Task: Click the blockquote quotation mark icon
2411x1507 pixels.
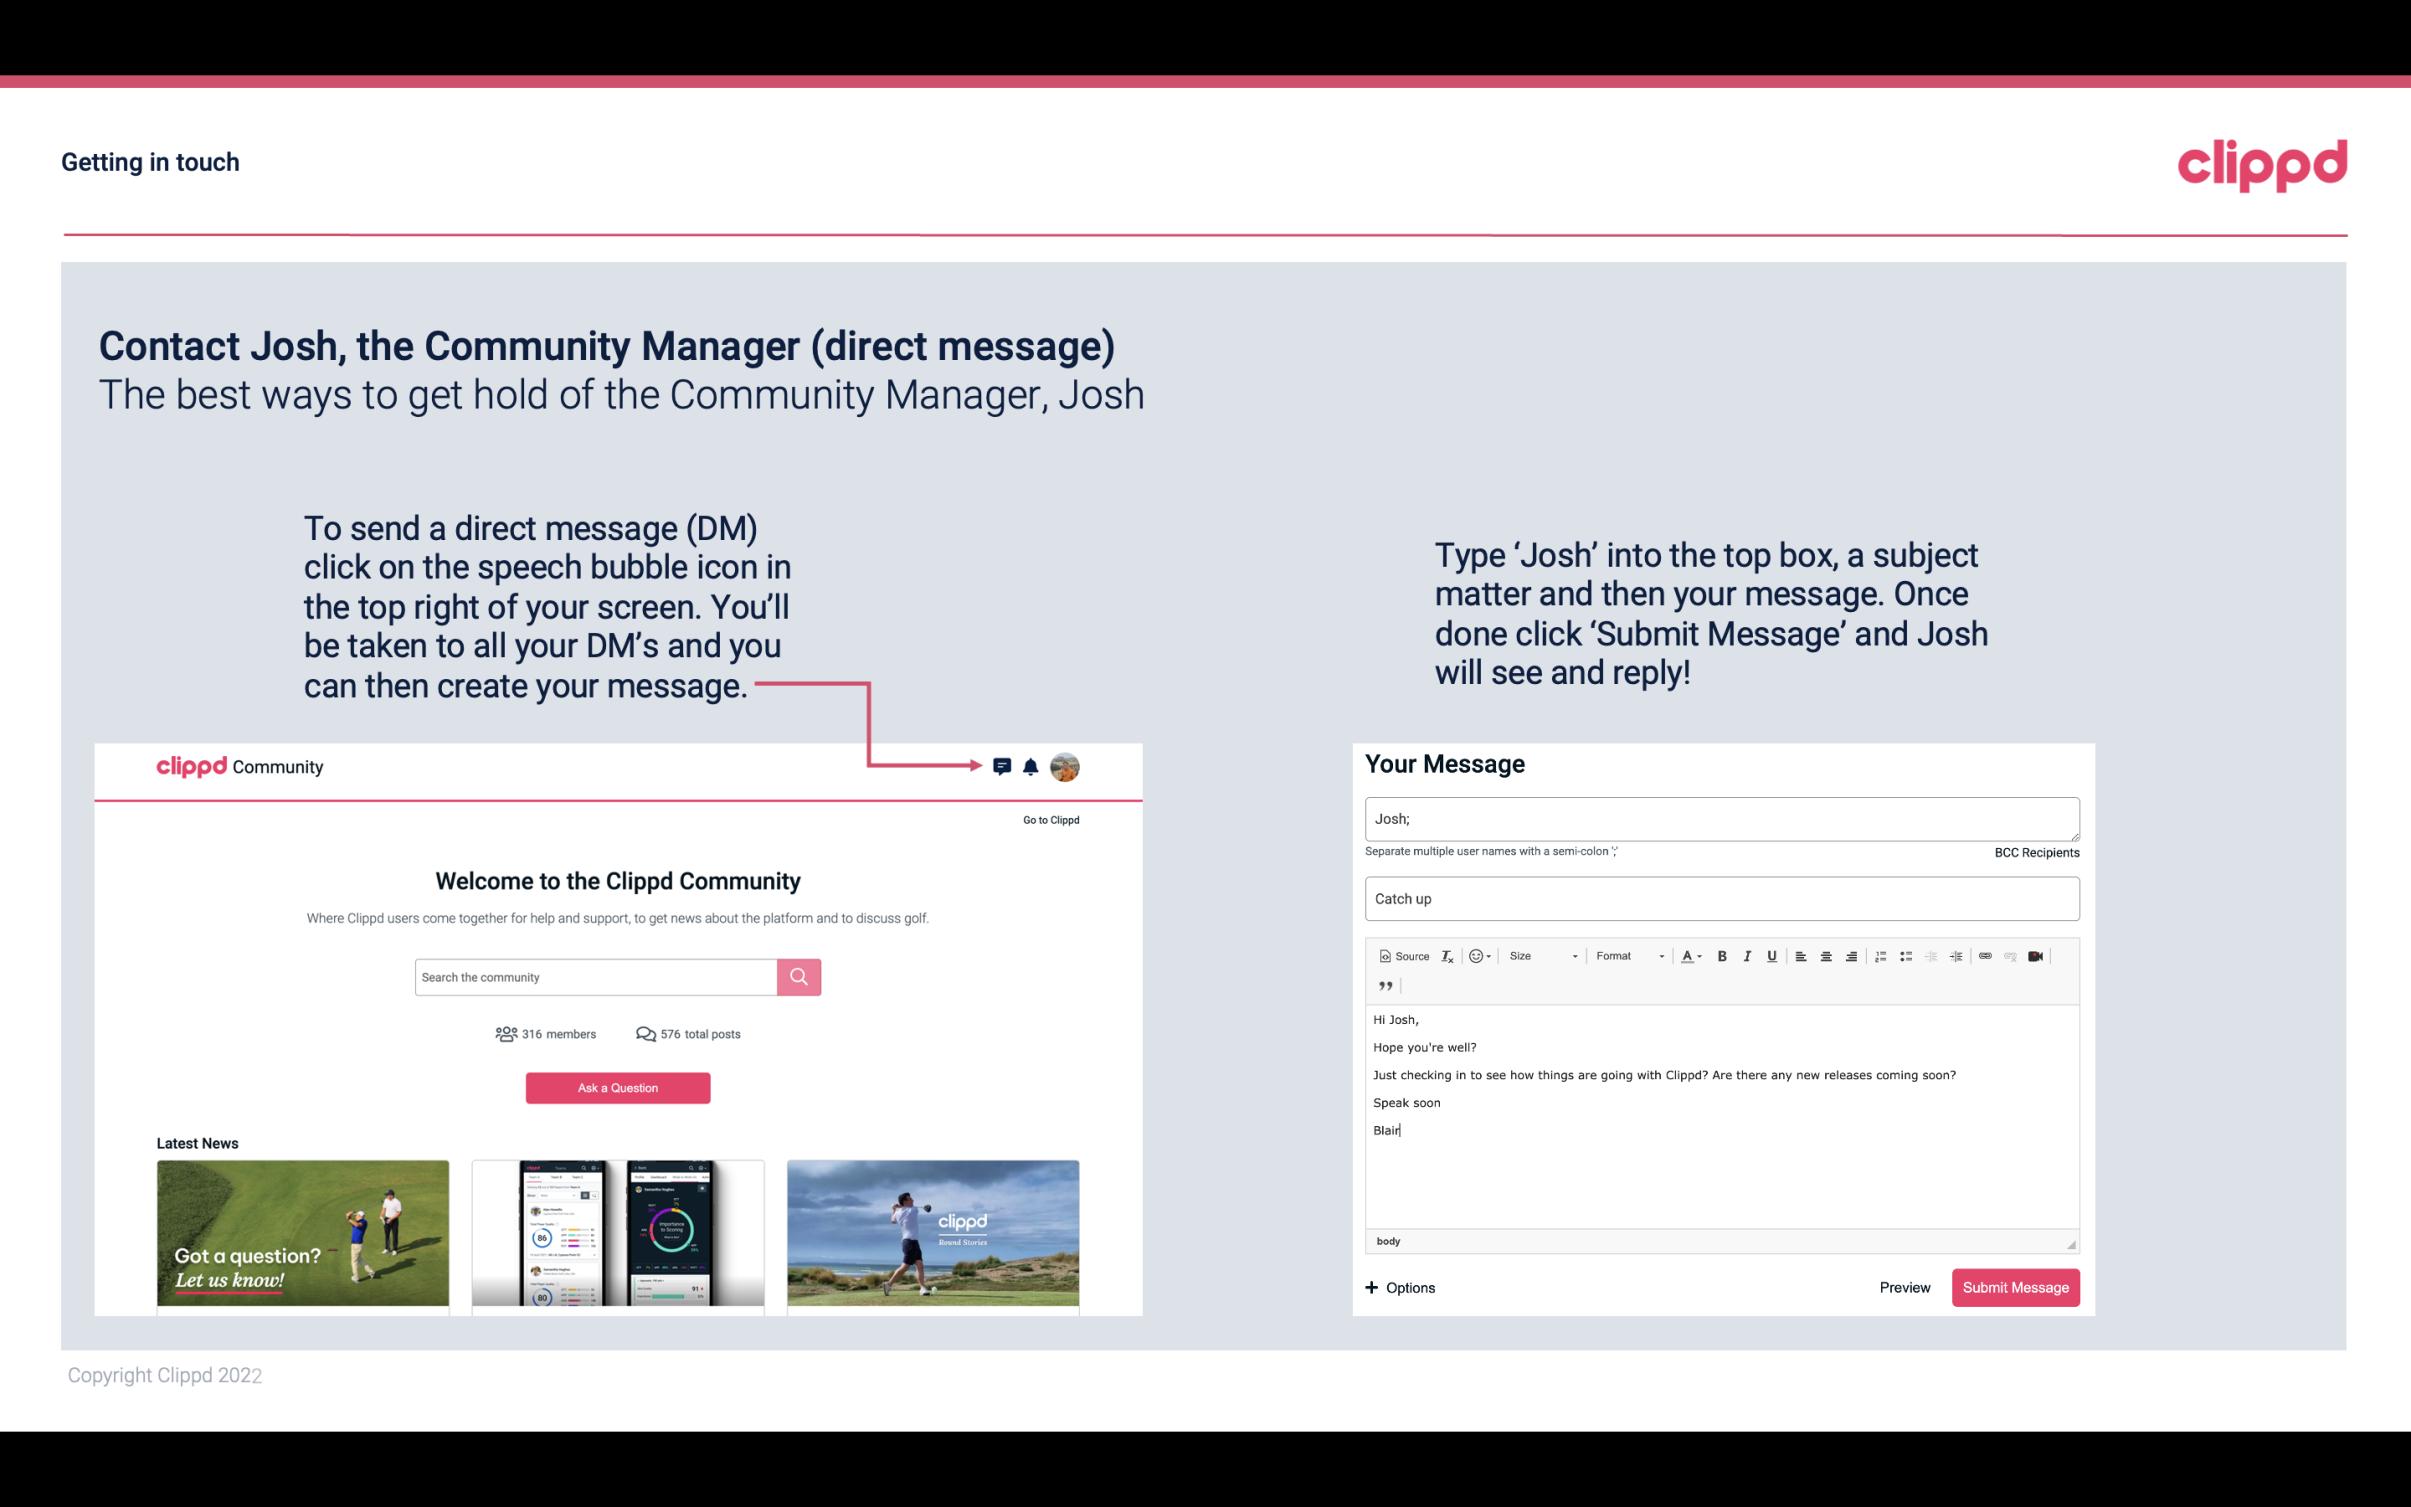Action: (x=1383, y=986)
